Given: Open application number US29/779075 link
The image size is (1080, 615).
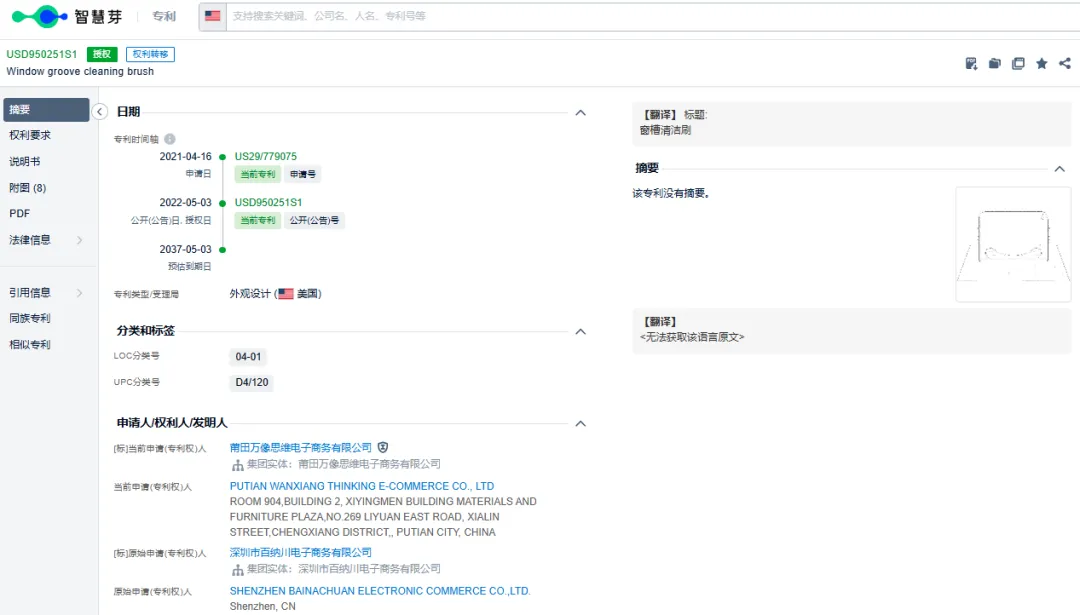Looking at the screenshot, I should pyautogui.click(x=266, y=156).
